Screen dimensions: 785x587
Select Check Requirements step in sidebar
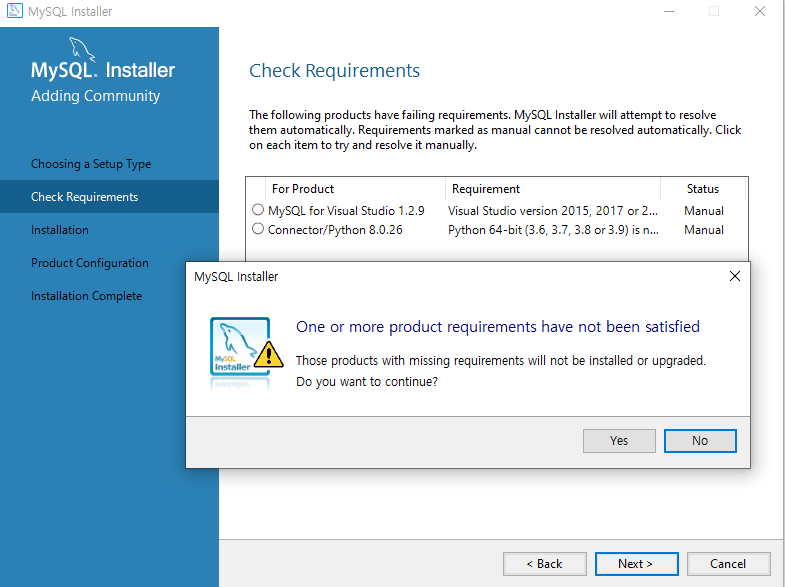point(109,197)
